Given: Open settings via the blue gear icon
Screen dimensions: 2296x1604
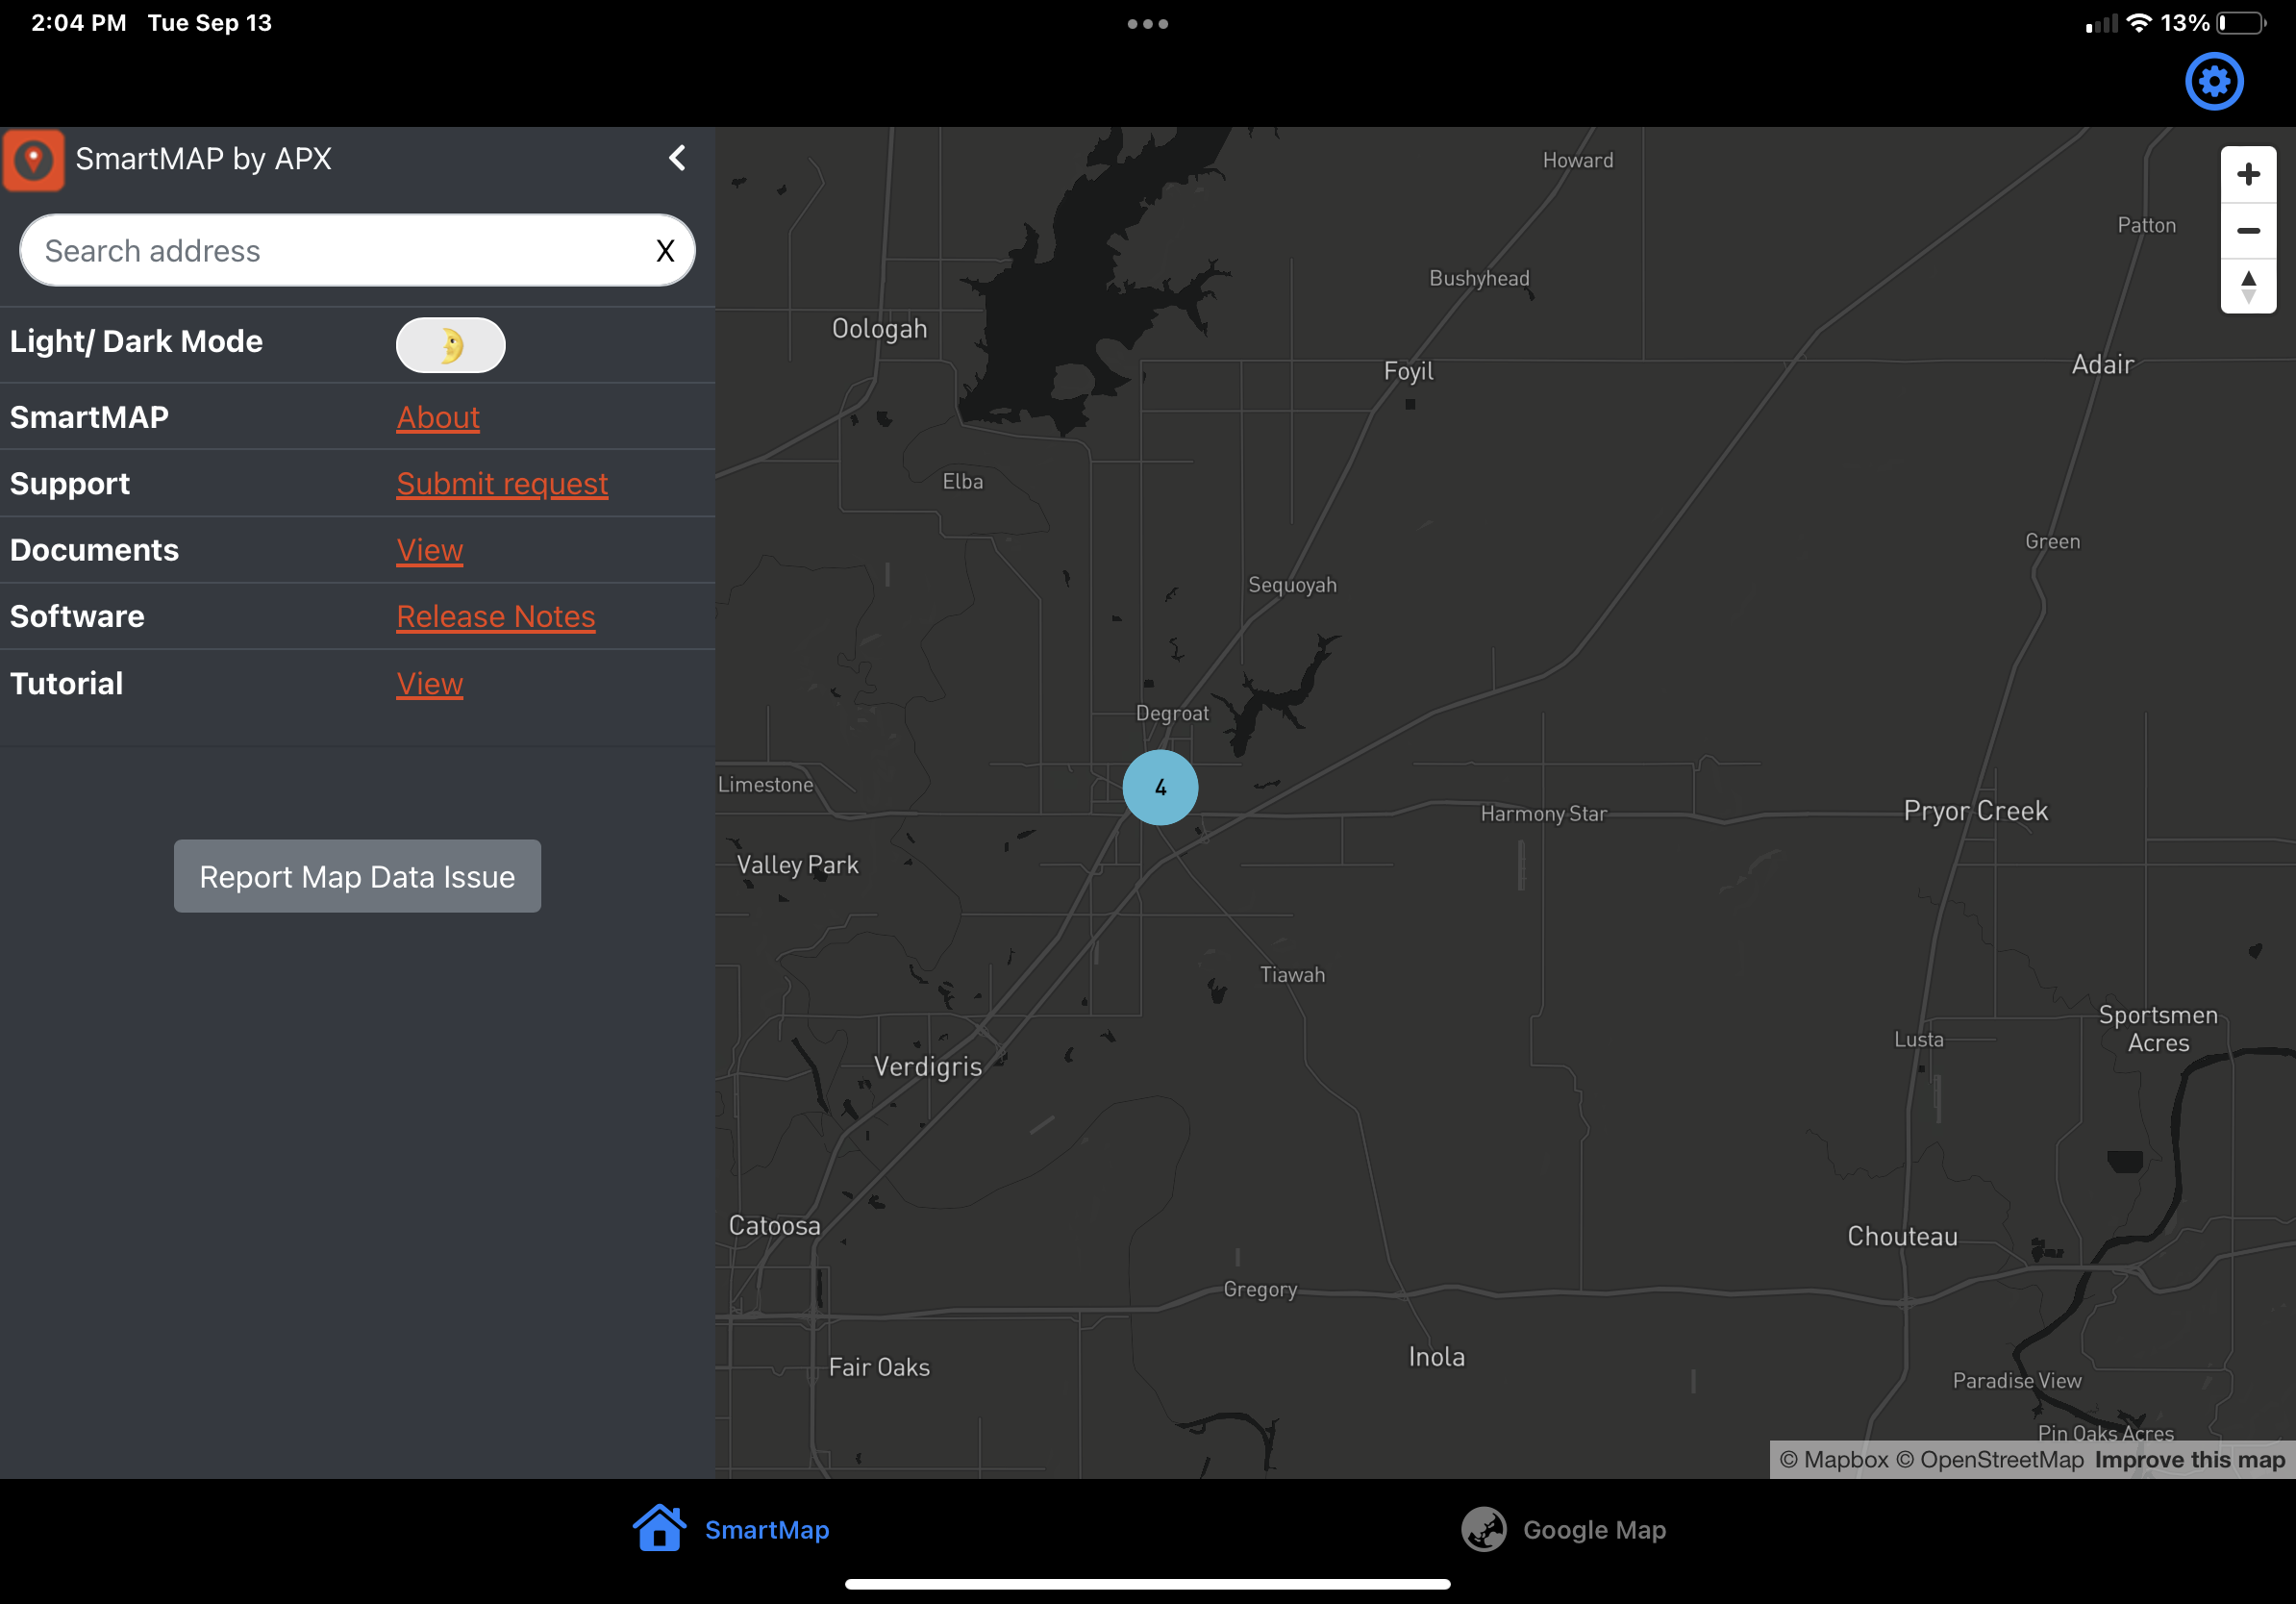Looking at the screenshot, I should 2213,82.
